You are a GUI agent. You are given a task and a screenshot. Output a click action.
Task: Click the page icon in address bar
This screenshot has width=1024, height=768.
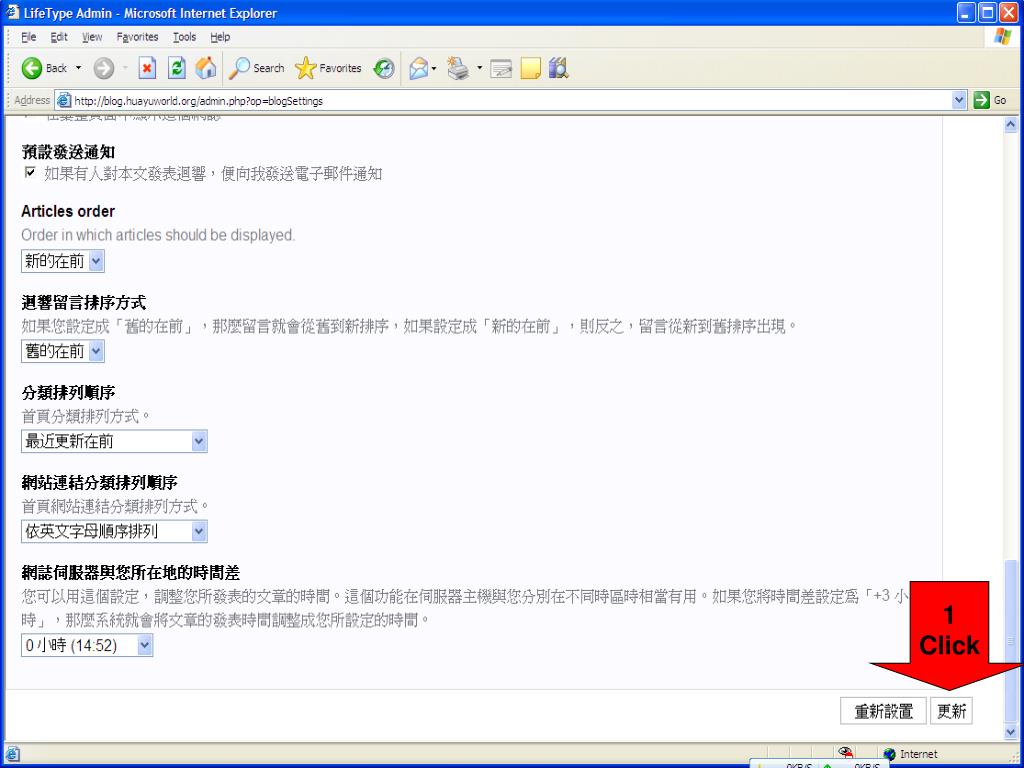[x=63, y=101]
